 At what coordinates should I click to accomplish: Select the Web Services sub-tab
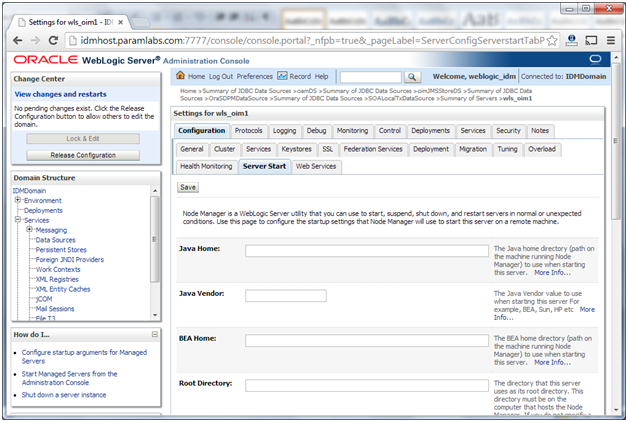coord(316,167)
